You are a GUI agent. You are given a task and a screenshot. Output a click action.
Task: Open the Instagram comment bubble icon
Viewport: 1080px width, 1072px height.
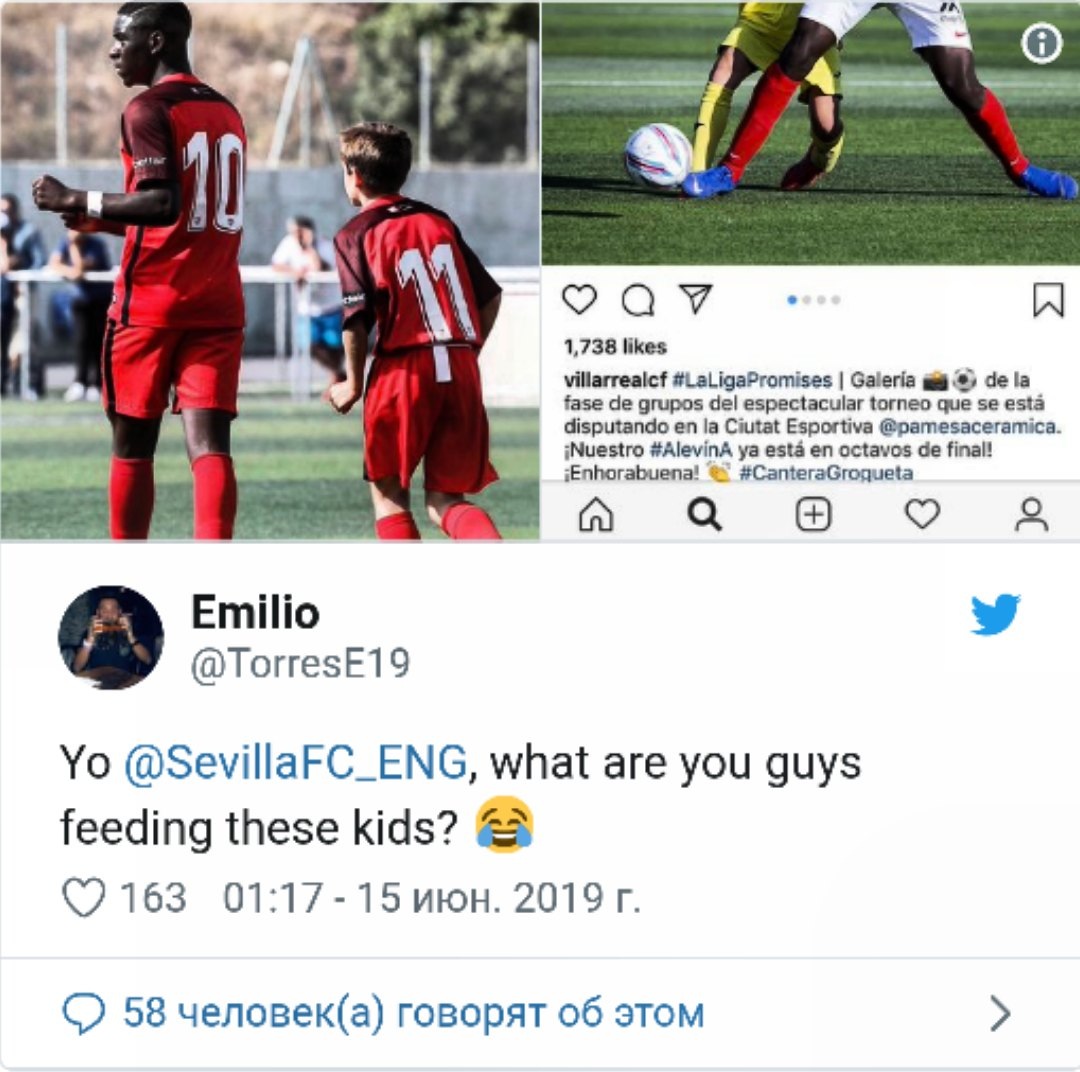click(x=638, y=300)
